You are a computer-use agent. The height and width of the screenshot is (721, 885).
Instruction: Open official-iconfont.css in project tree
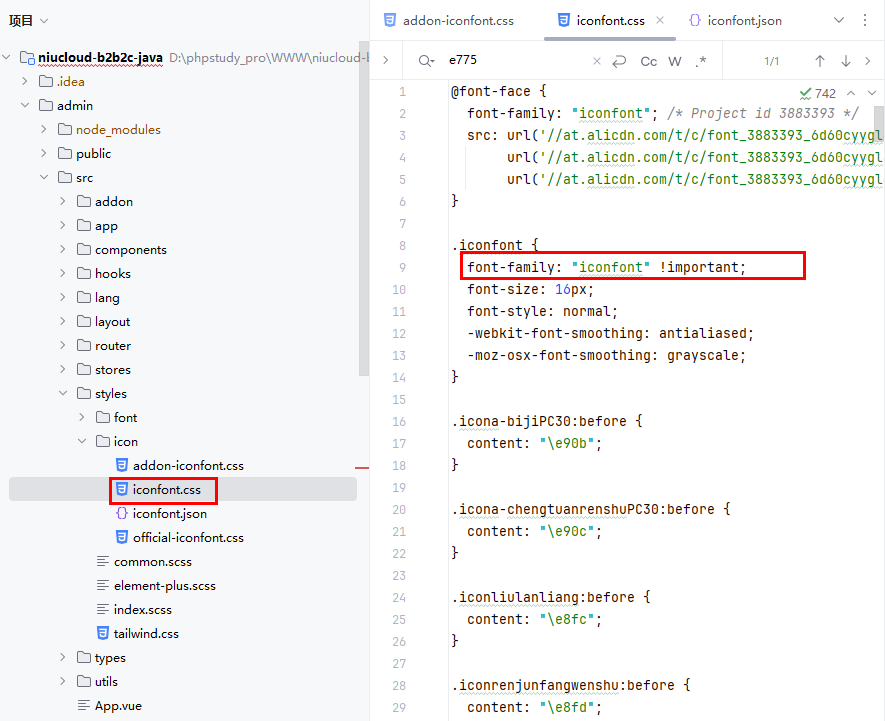pyautogui.click(x=188, y=537)
